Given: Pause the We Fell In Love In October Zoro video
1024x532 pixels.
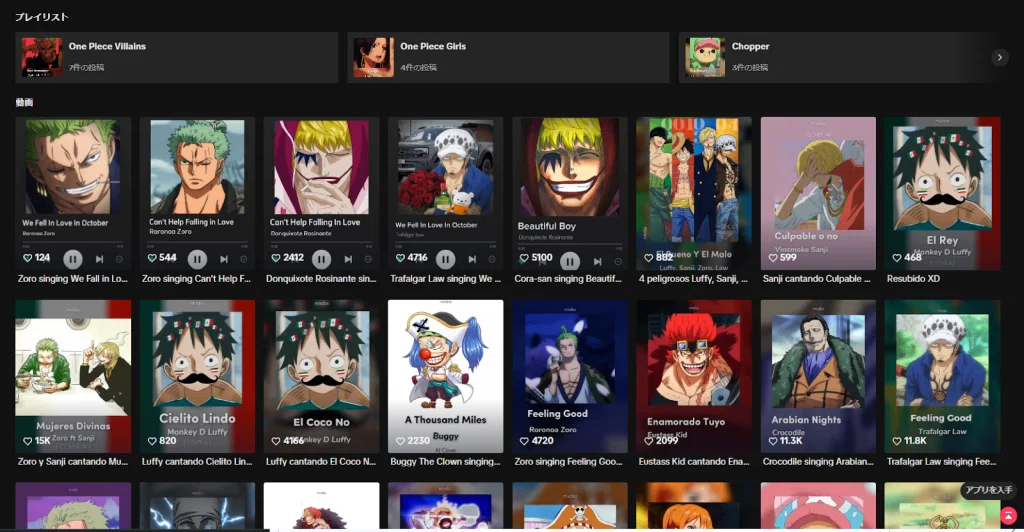Looking at the screenshot, I should (x=72, y=260).
